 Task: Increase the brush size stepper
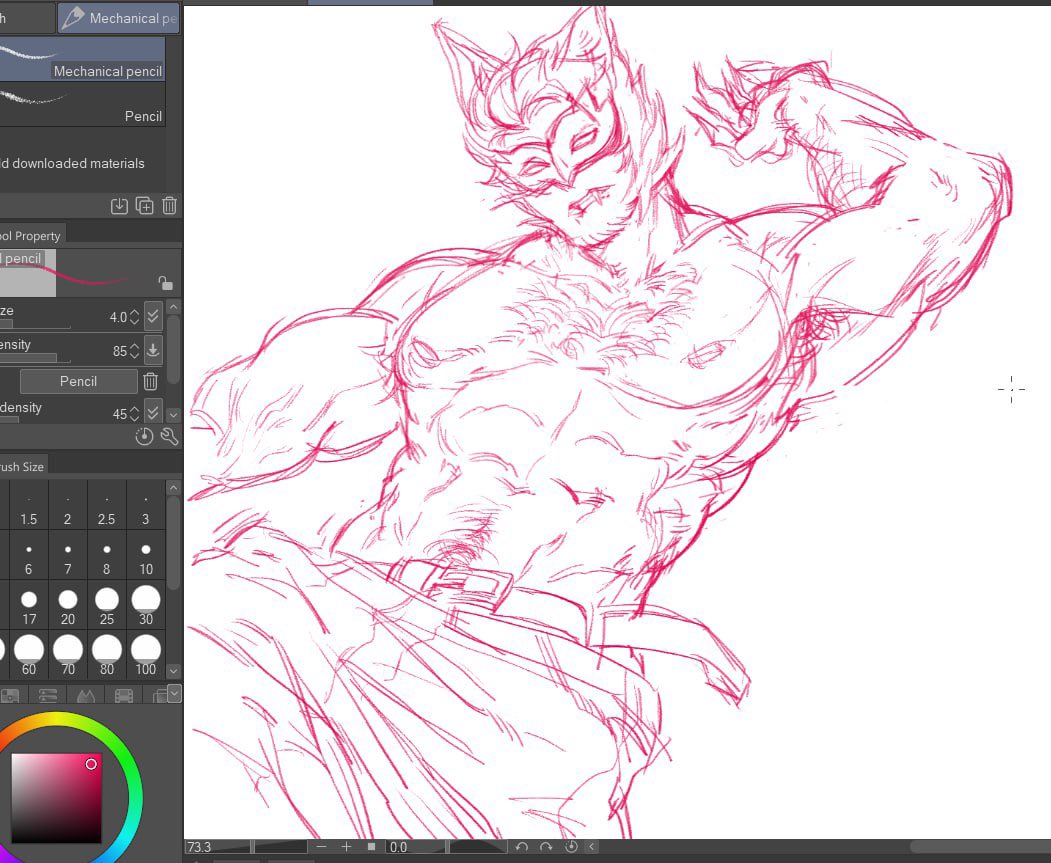click(135, 312)
